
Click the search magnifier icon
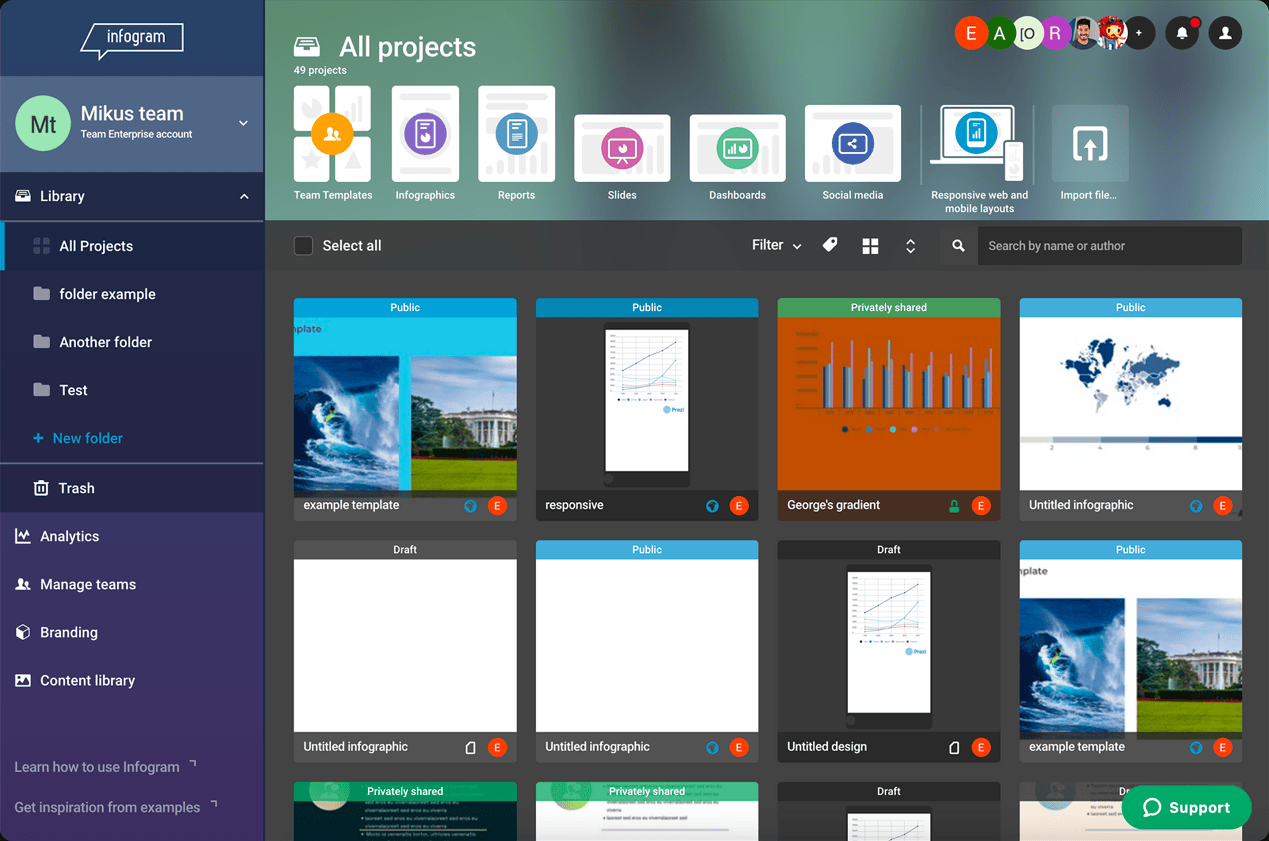[958, 246]
